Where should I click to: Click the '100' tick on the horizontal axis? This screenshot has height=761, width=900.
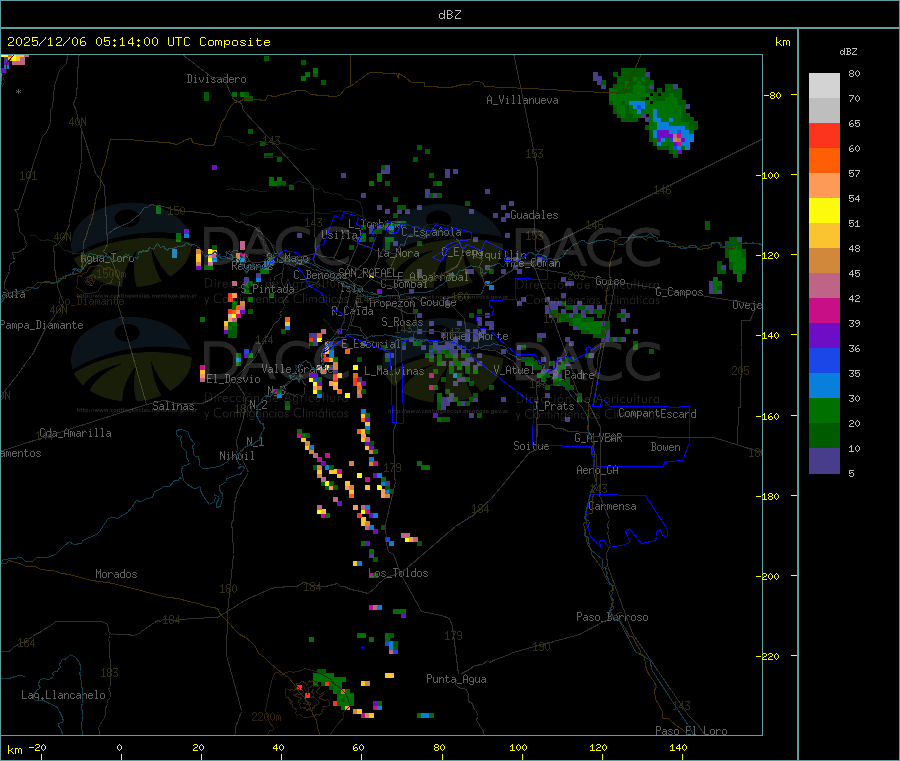(x=518, y=748)
